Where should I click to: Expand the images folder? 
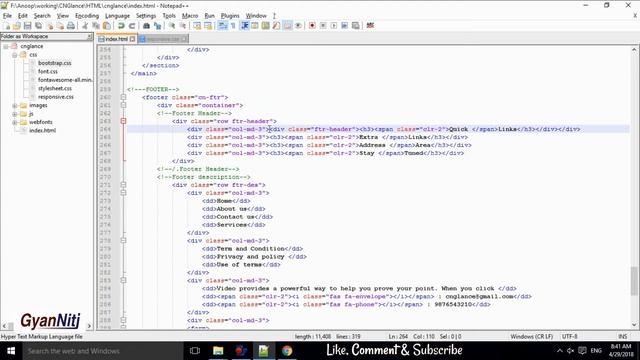coord(15,105)
